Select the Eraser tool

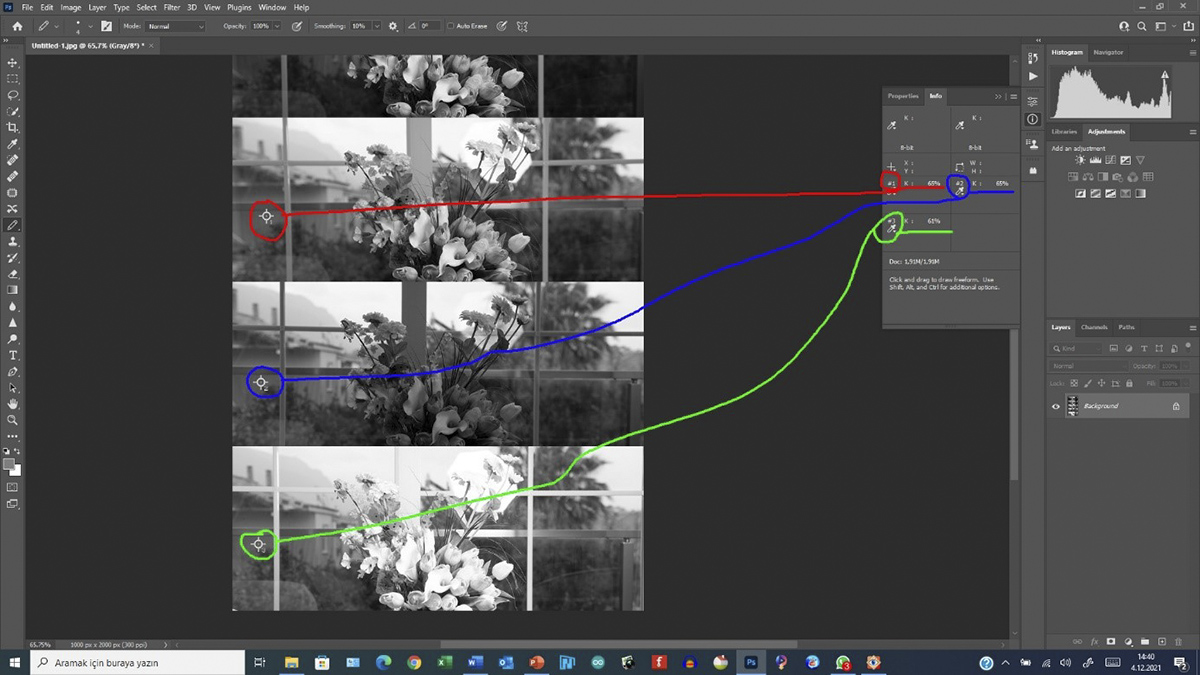[13, 273]
